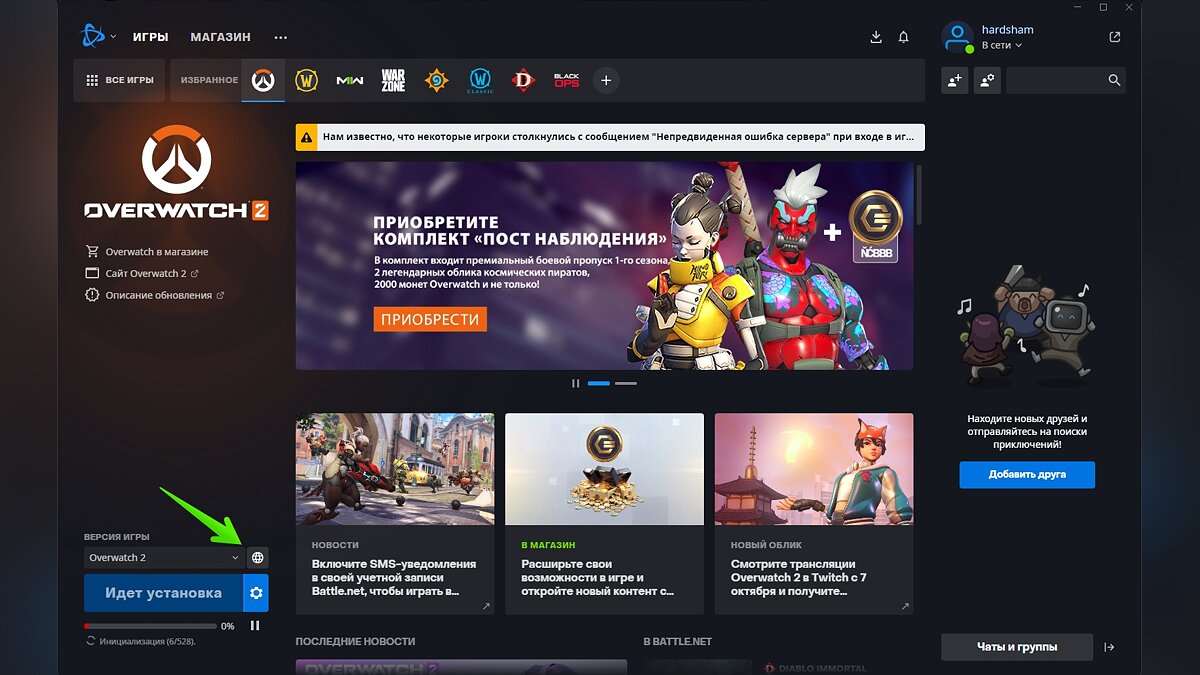Open the Hearthstone game icon
Image resolution: width=1200 pixels, height=675 pixels.
pos(436,81)
